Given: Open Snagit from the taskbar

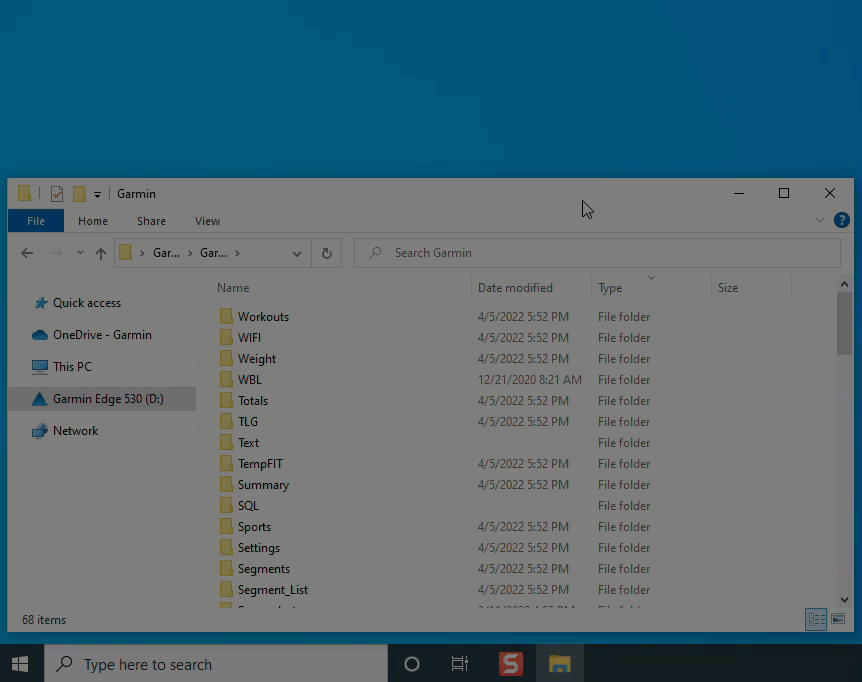Looking at the screenshot, I should (511, 664).
